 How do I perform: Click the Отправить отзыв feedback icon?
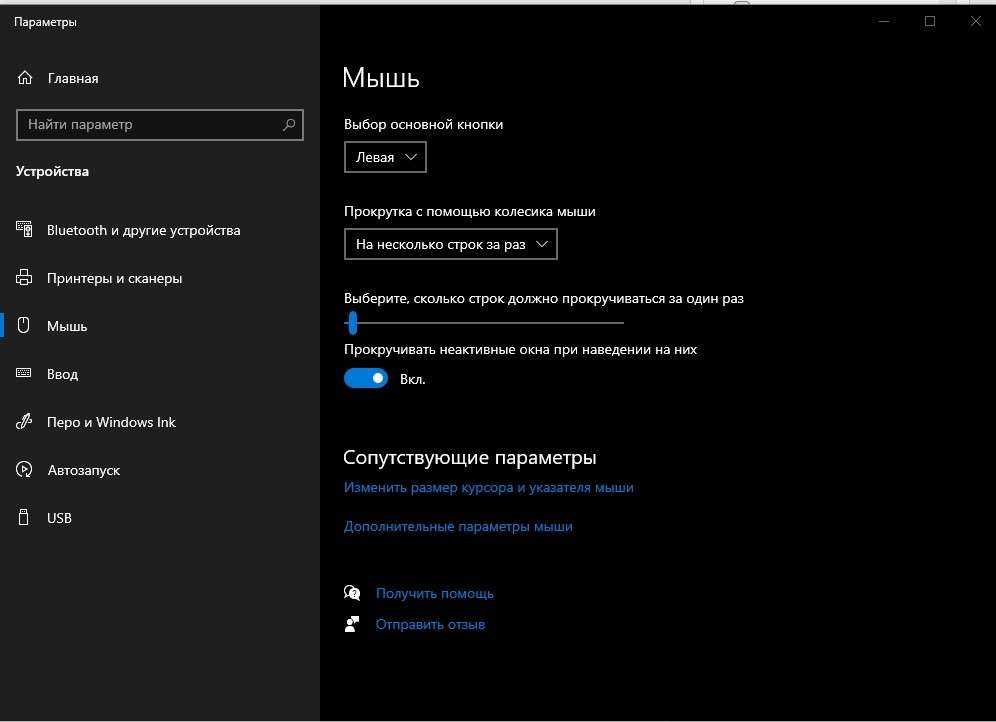pyautogui.click(x=352, y=624)
